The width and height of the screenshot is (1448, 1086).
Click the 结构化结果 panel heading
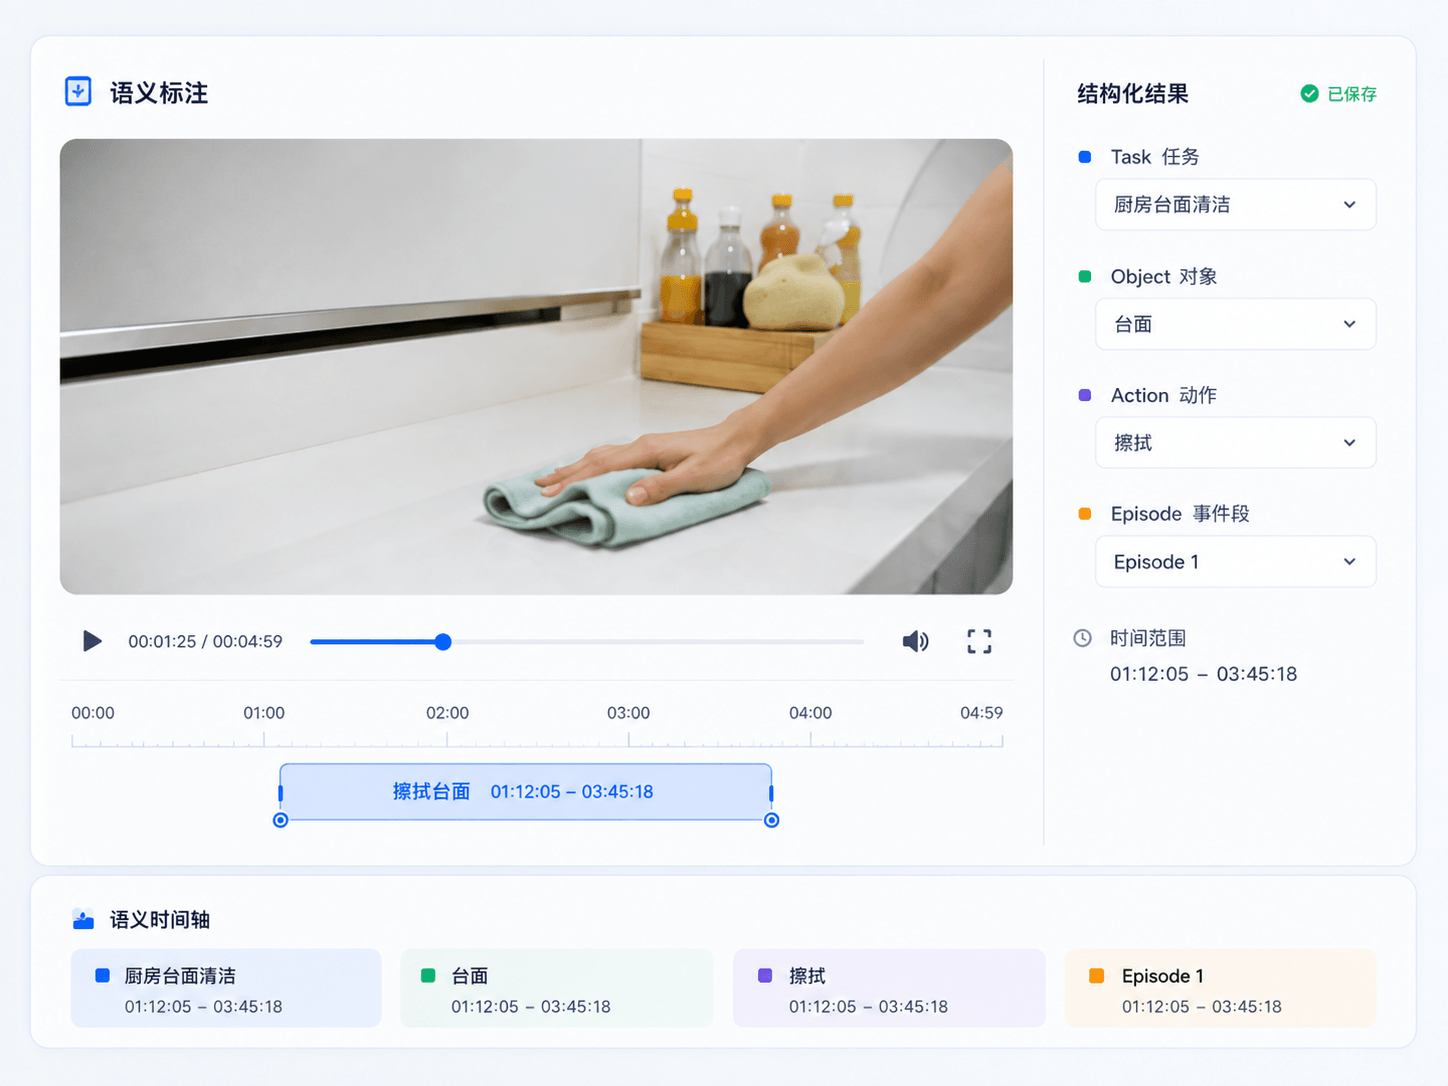(x=1133, y=94)
